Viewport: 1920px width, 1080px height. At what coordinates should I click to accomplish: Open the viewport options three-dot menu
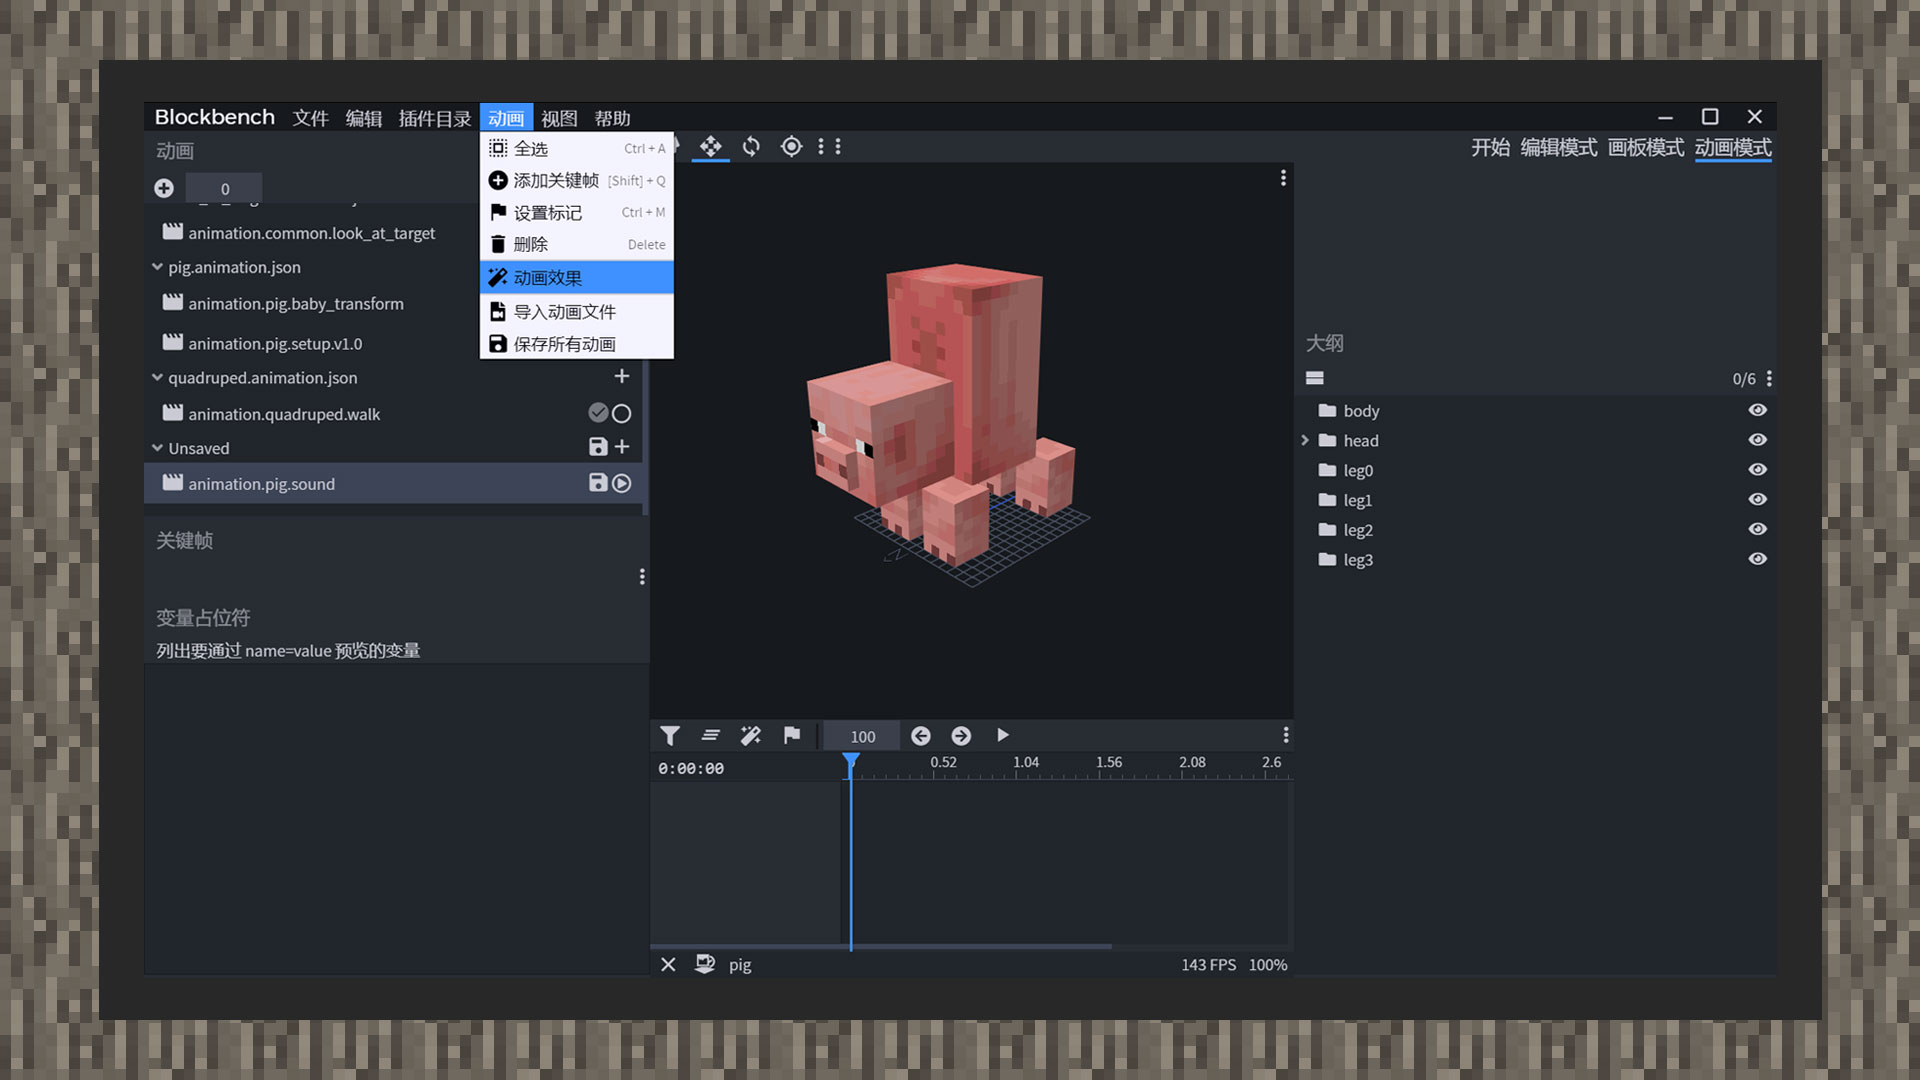tap(1283, 178)
